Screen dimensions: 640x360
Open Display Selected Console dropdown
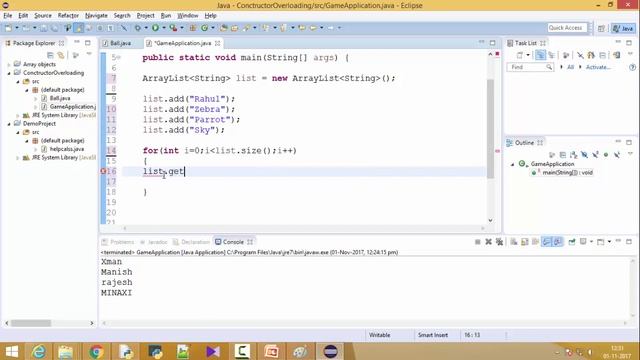click(x=591, y=242)
